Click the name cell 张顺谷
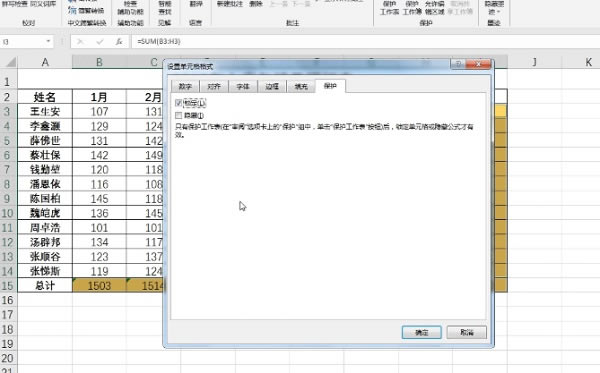This screenshot has height=373, width=600. click(x=45, y=256)
